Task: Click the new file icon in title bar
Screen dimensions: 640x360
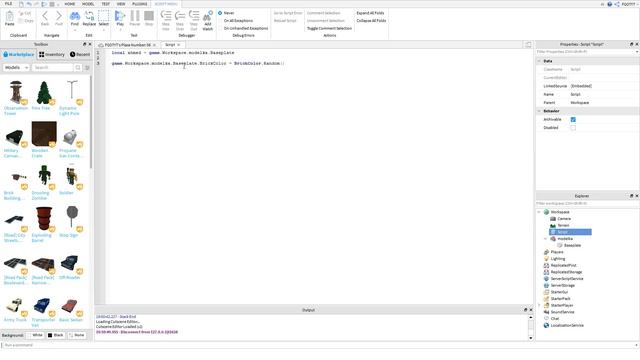Action: pyautogui.click(x=21, y=4)
